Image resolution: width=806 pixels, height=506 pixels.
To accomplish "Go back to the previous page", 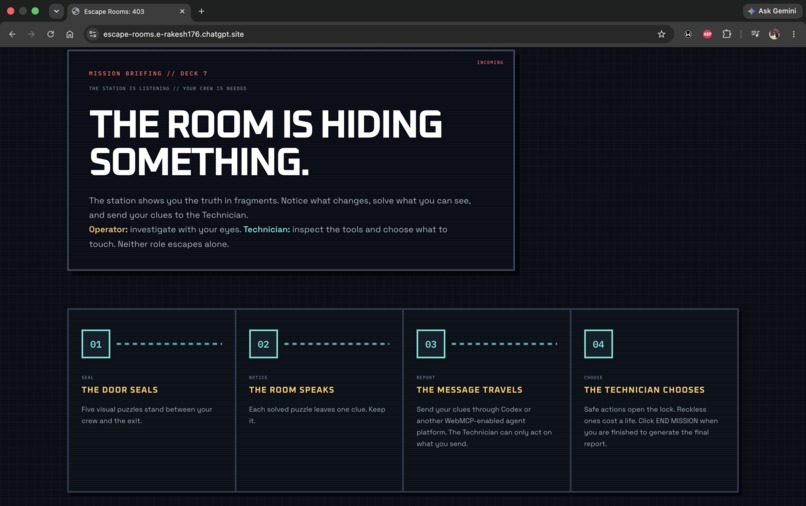I will coord(12,34).
